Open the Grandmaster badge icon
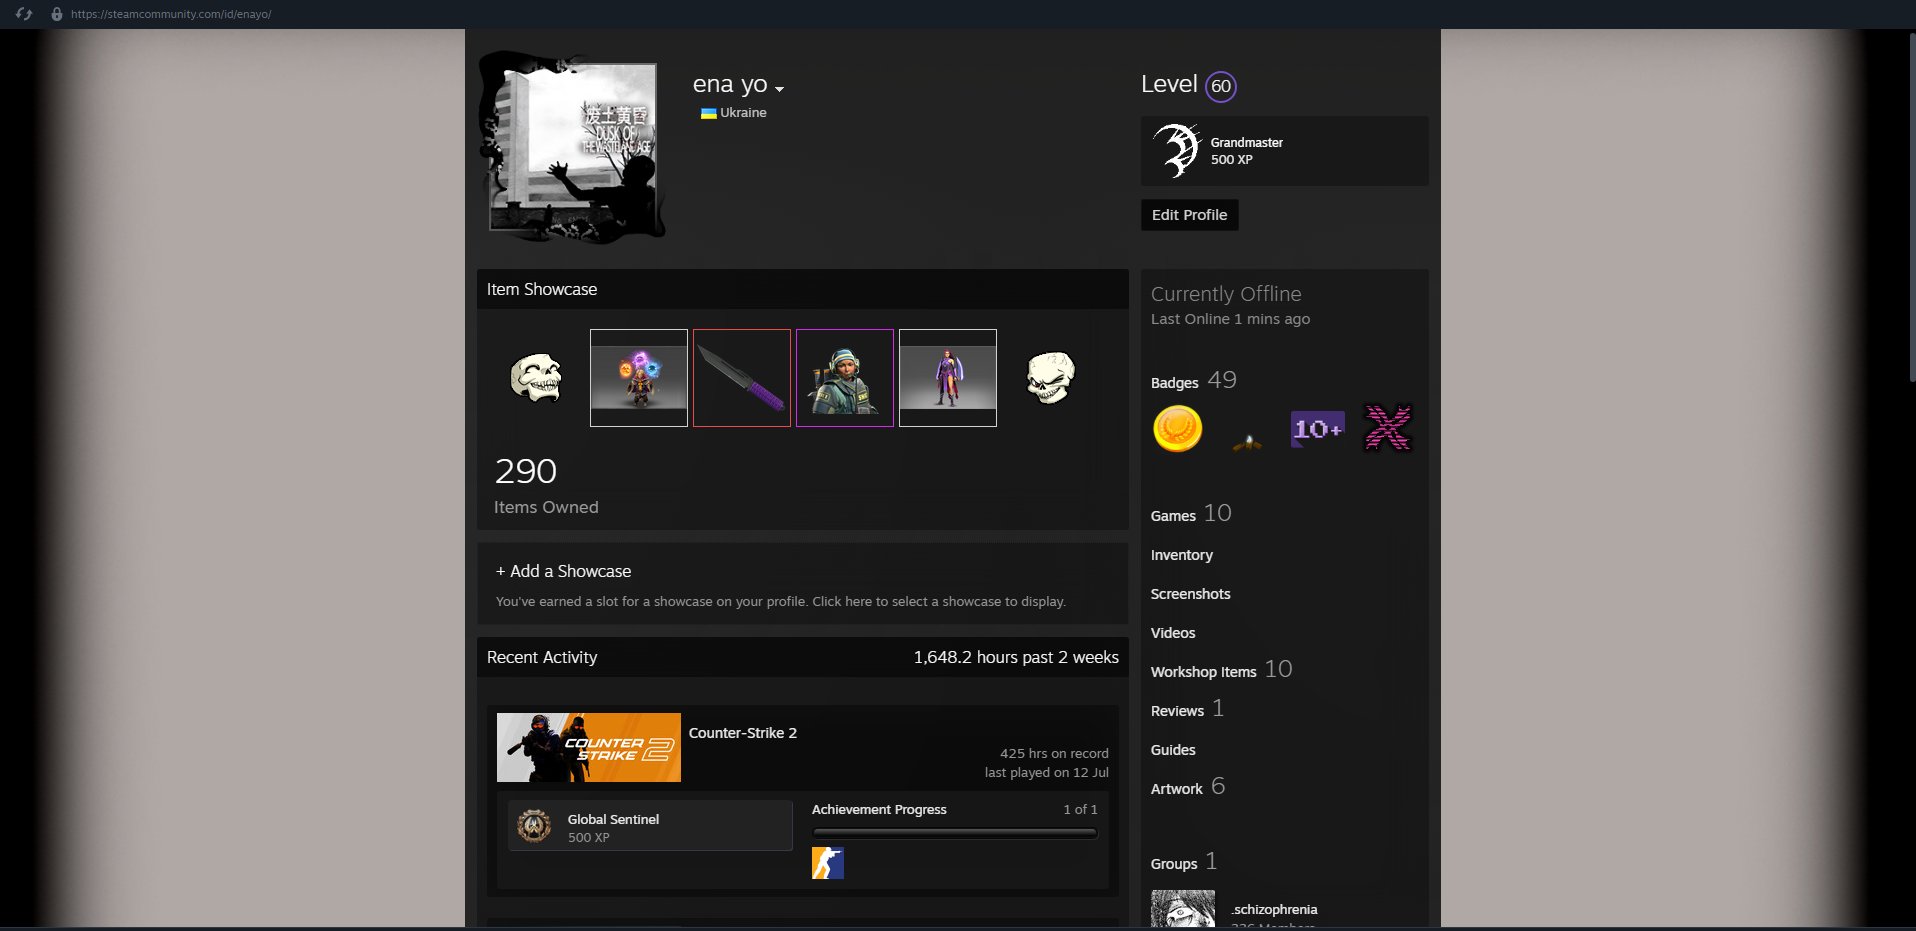 click(1177, 151)
